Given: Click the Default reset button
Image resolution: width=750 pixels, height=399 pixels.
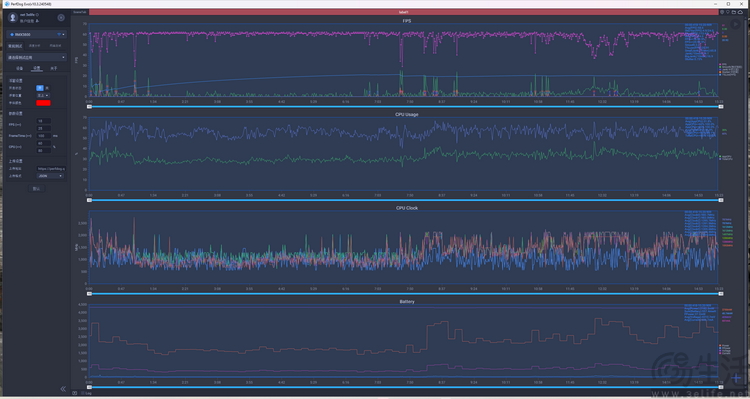Looking at the screenshot, I should (x=36, y=188).
